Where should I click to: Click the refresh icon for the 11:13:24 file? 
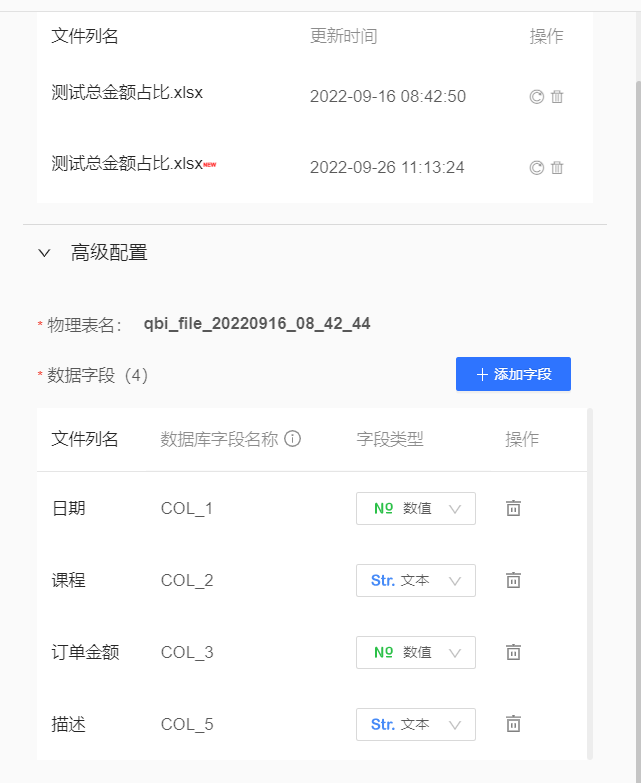pyautogui.click(x=536, y=168)
